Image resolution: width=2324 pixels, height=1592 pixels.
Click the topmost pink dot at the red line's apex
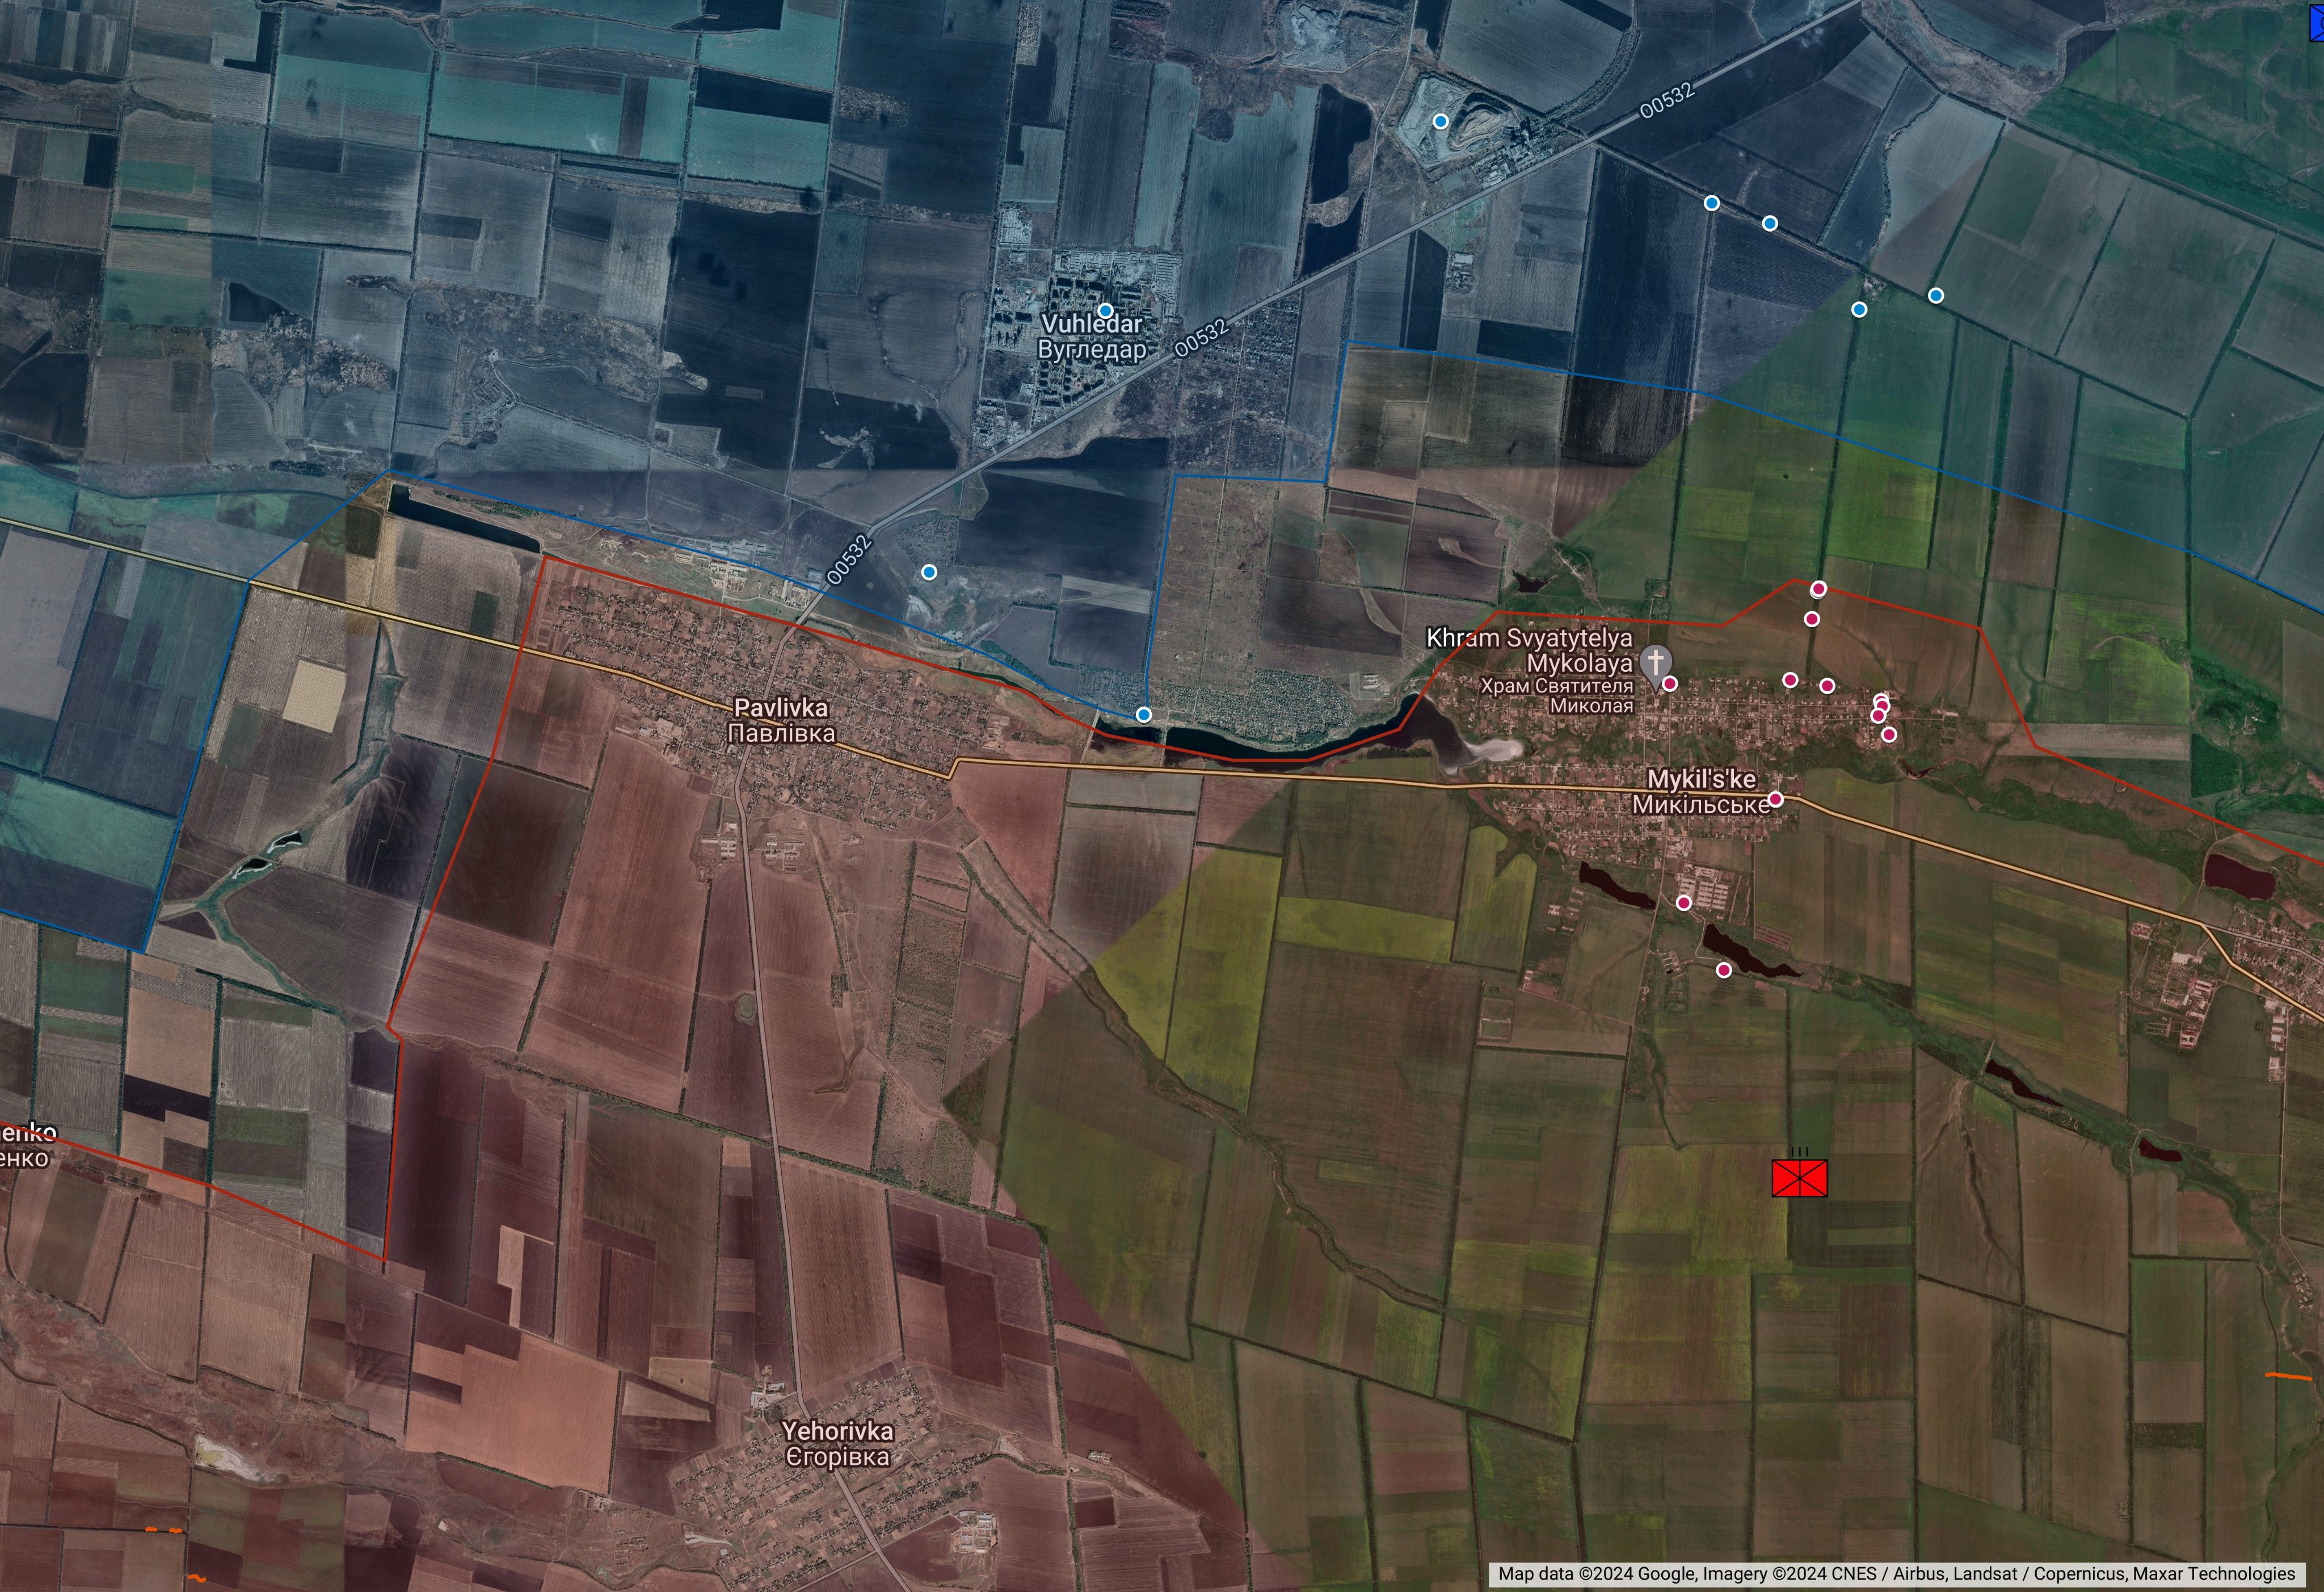1818,589
